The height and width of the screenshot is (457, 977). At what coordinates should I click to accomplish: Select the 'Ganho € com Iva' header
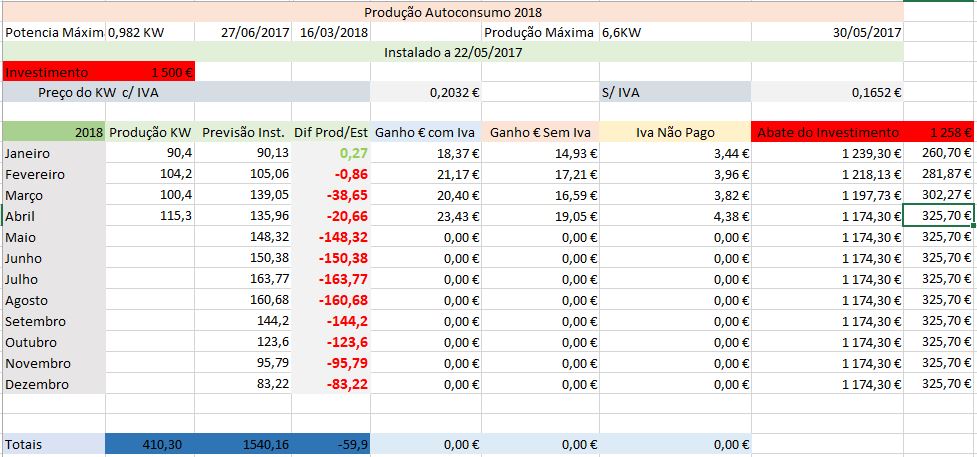426,132
